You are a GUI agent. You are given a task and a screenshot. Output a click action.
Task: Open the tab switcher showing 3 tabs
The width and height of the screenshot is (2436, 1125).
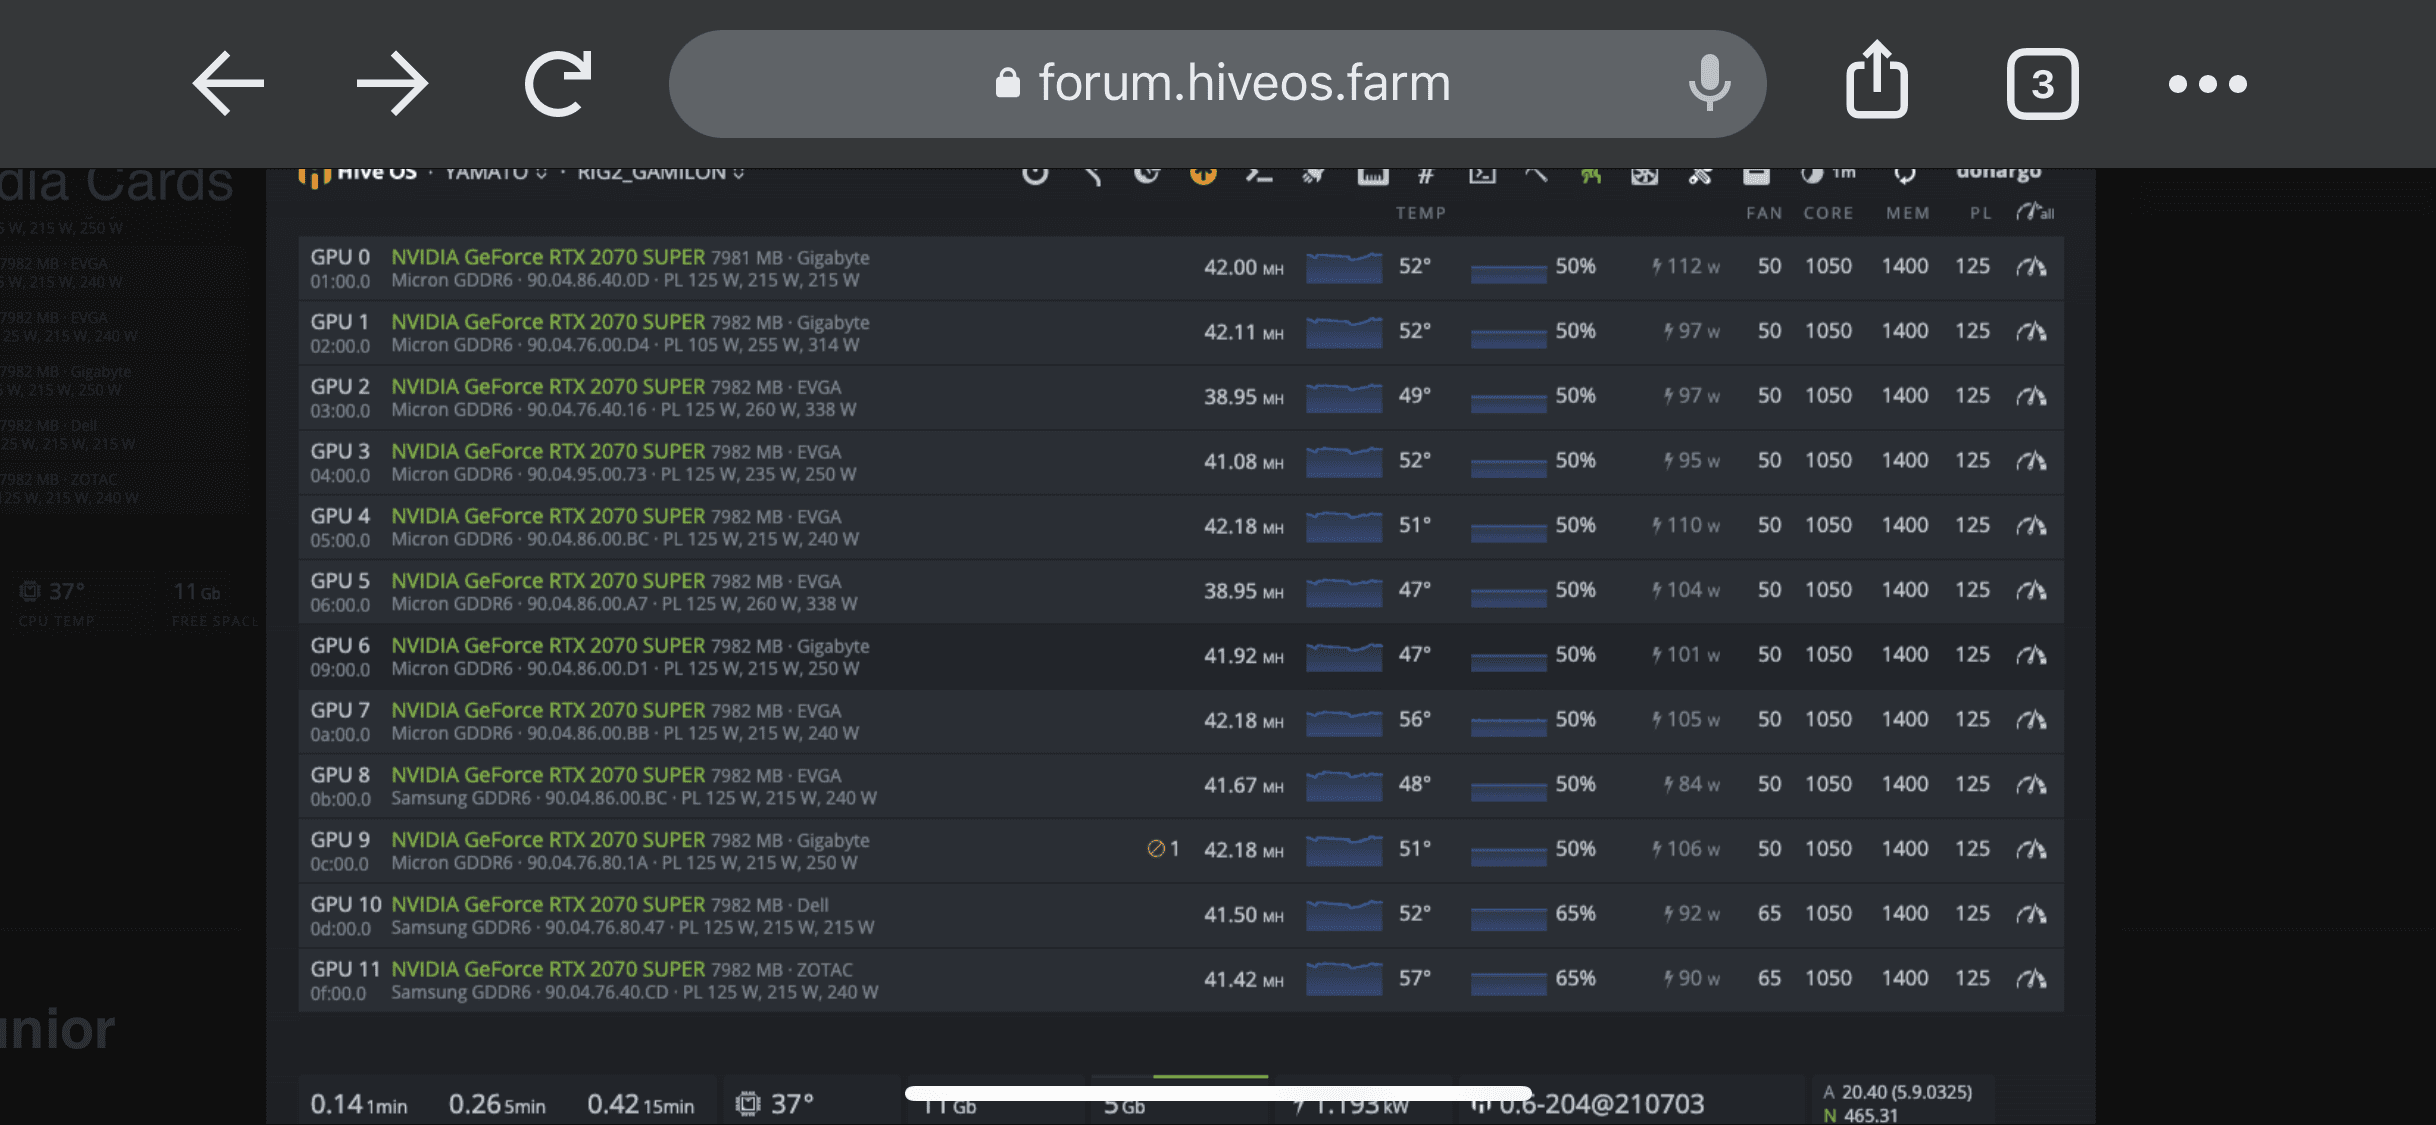pos(2042,84)
